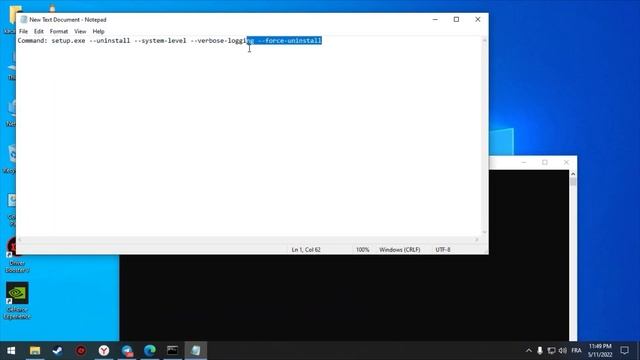Screen dimensions: 640x360
Task: Click the Windows (CRLF) status entry
Action: [400, 250]
